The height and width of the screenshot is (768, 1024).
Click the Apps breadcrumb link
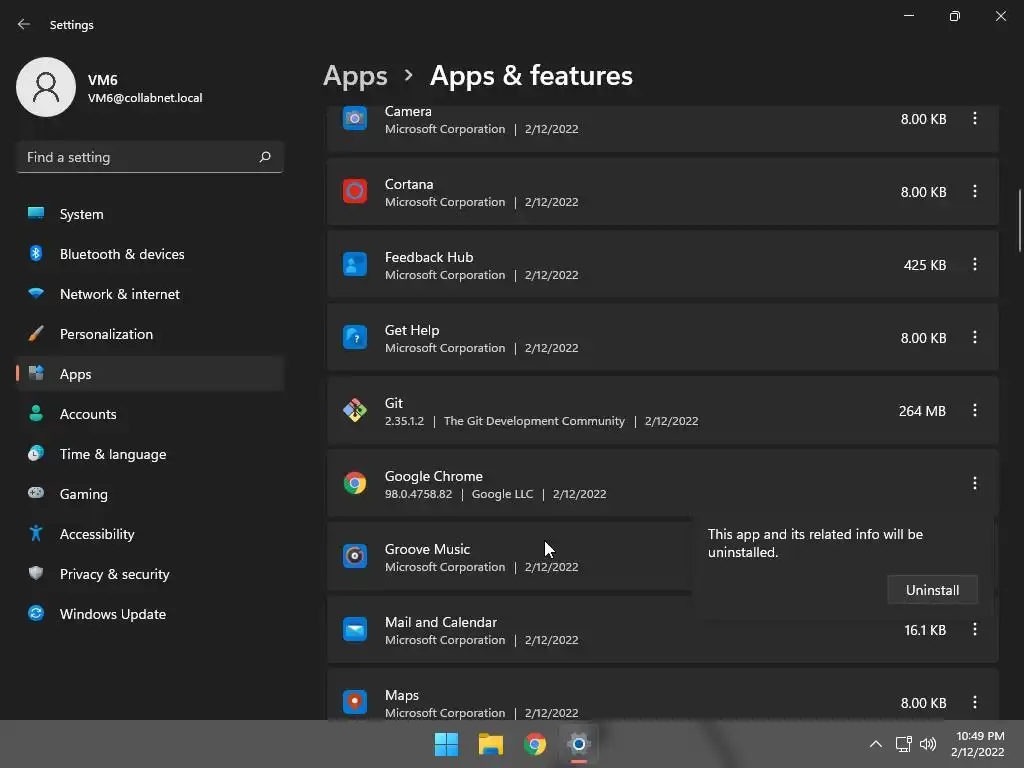pos(355,76)
